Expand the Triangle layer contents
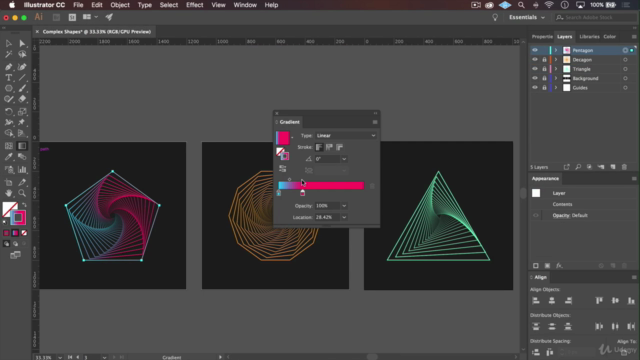The height and width of the screenshot is (360, 640). pos(556,69)
